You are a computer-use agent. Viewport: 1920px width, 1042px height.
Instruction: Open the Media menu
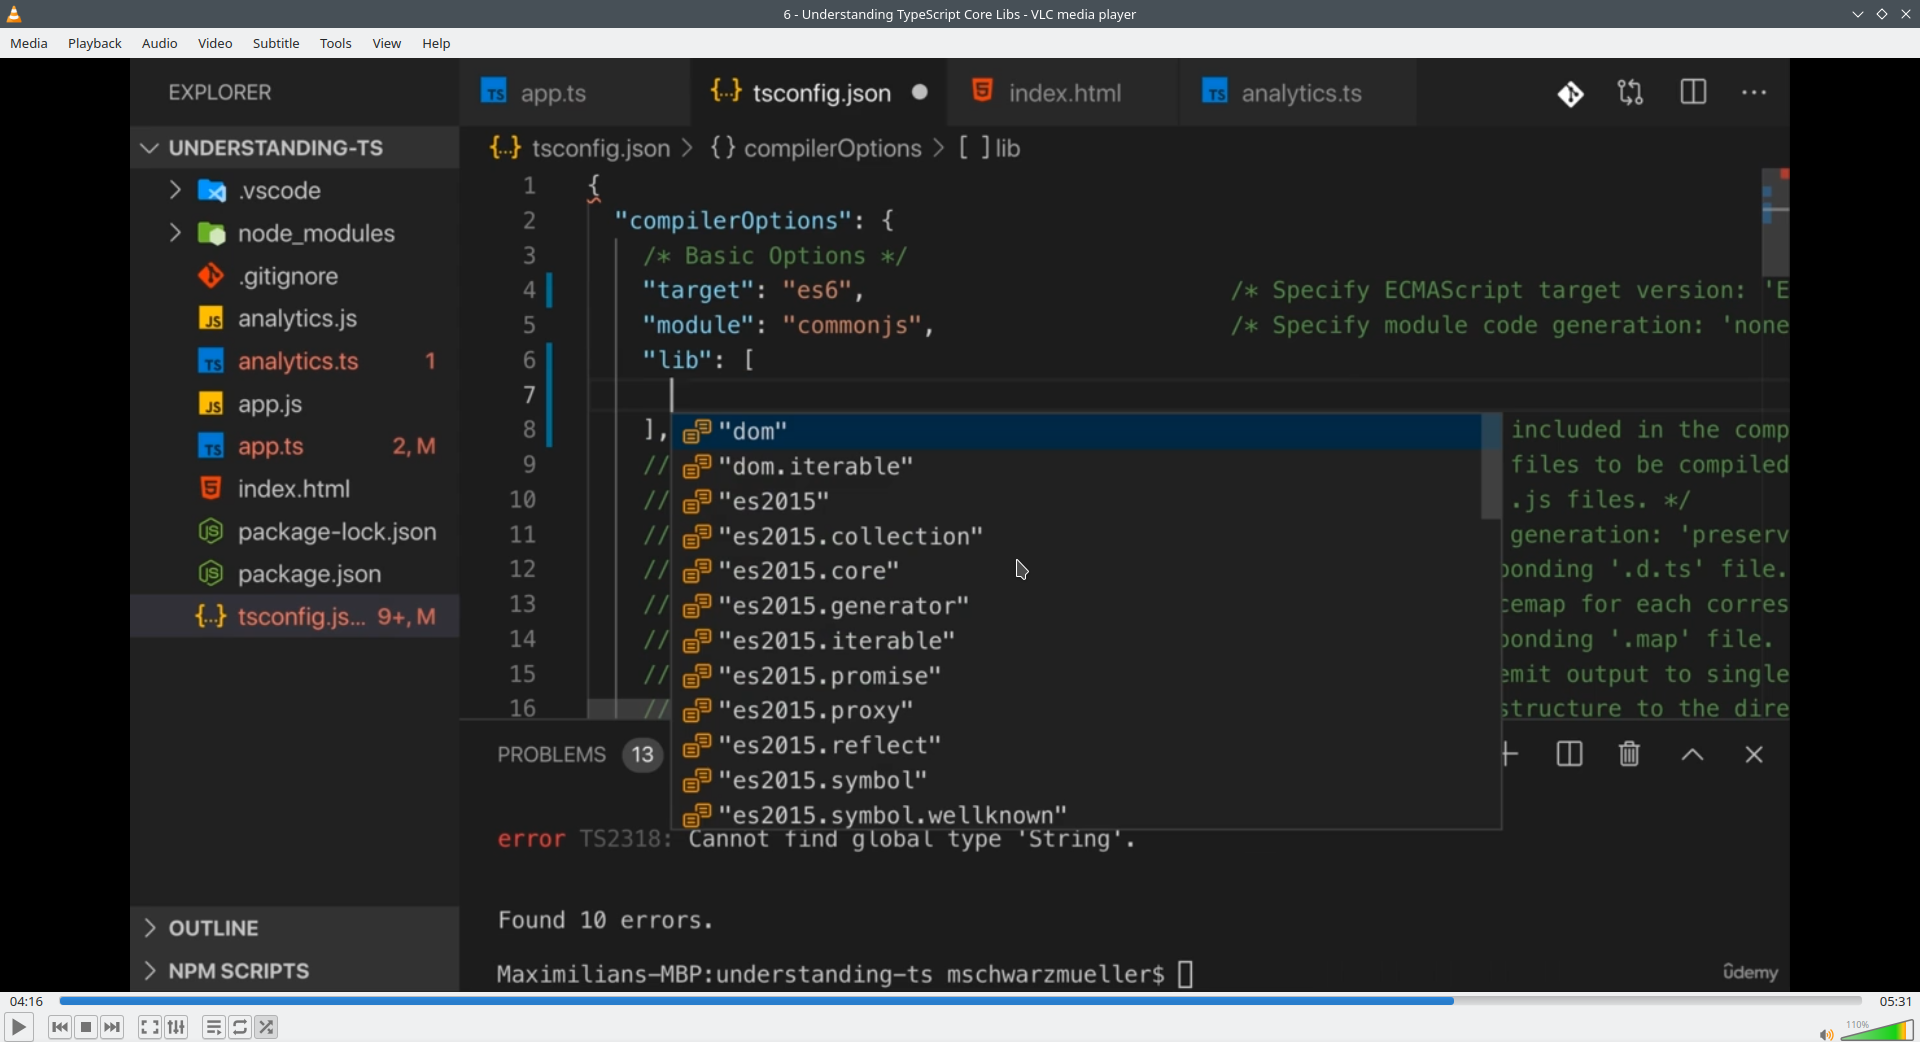pos(29,44)
